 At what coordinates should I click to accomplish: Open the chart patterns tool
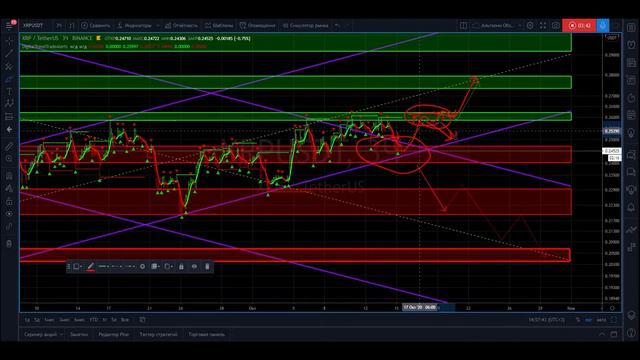9,104
